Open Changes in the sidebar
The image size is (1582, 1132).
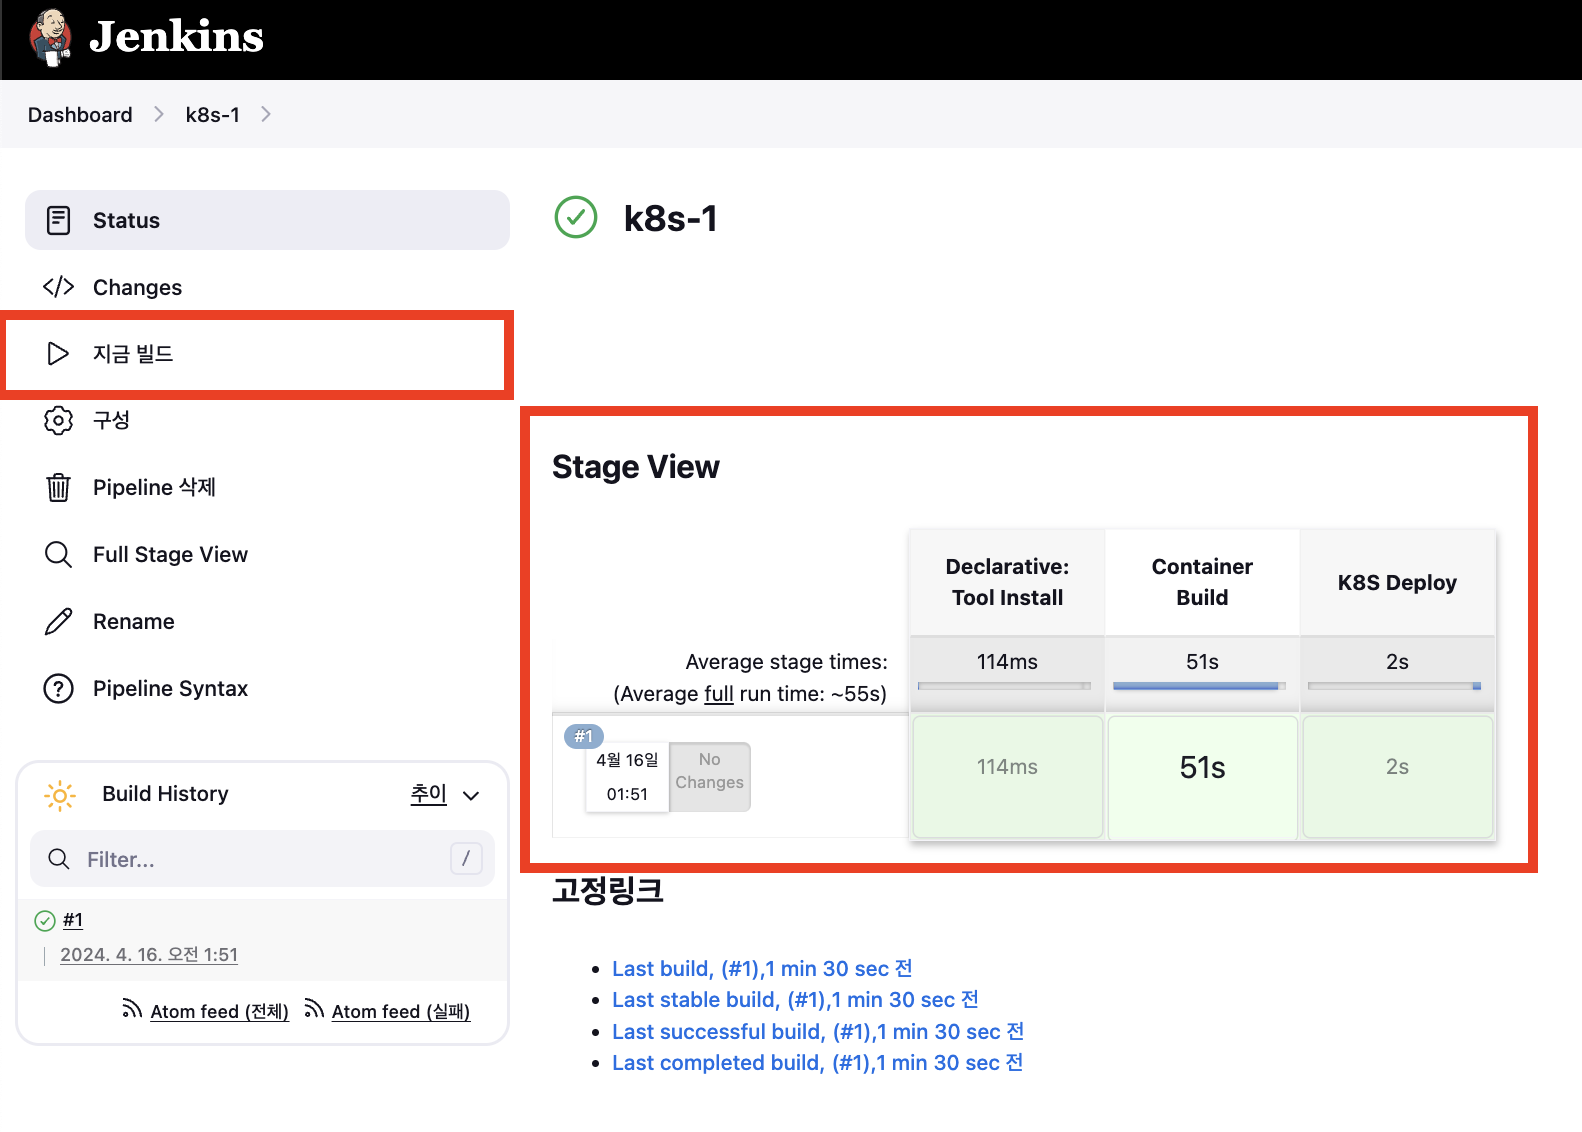(137, 287)
